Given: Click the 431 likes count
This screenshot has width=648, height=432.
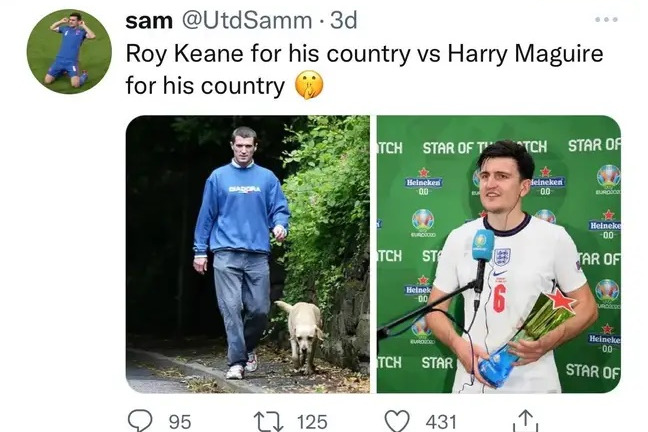Looking at the screenshot, I should [x=441, y=421].
